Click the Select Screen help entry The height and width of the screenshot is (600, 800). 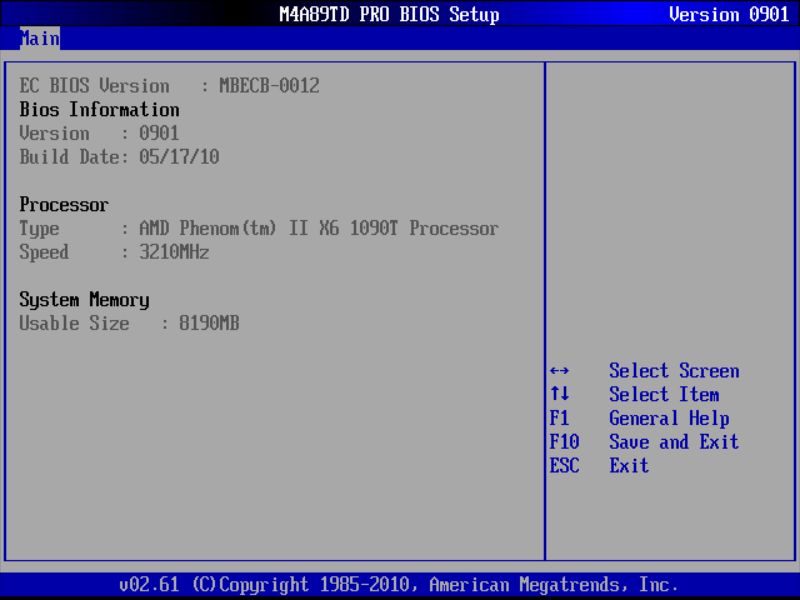click(673, 371)
